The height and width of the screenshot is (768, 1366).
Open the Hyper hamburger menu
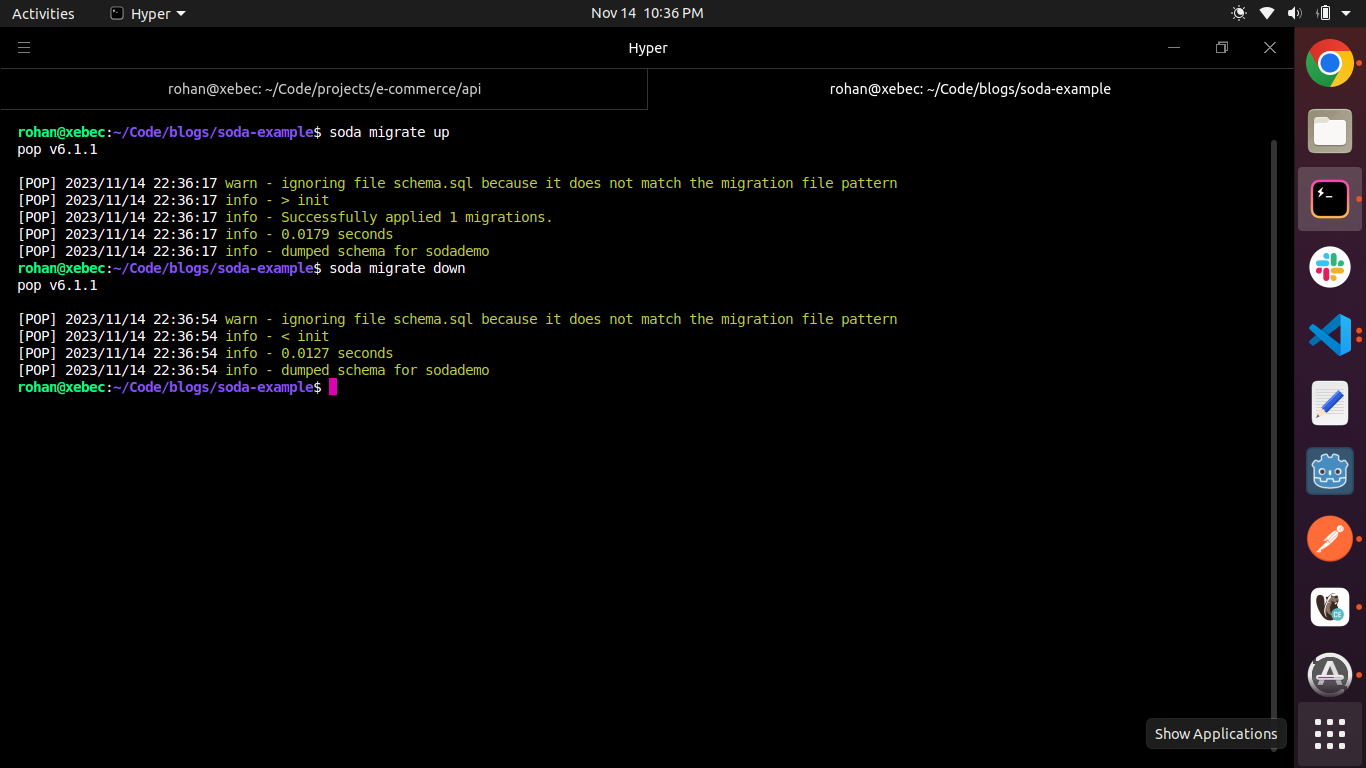[24, 47]
